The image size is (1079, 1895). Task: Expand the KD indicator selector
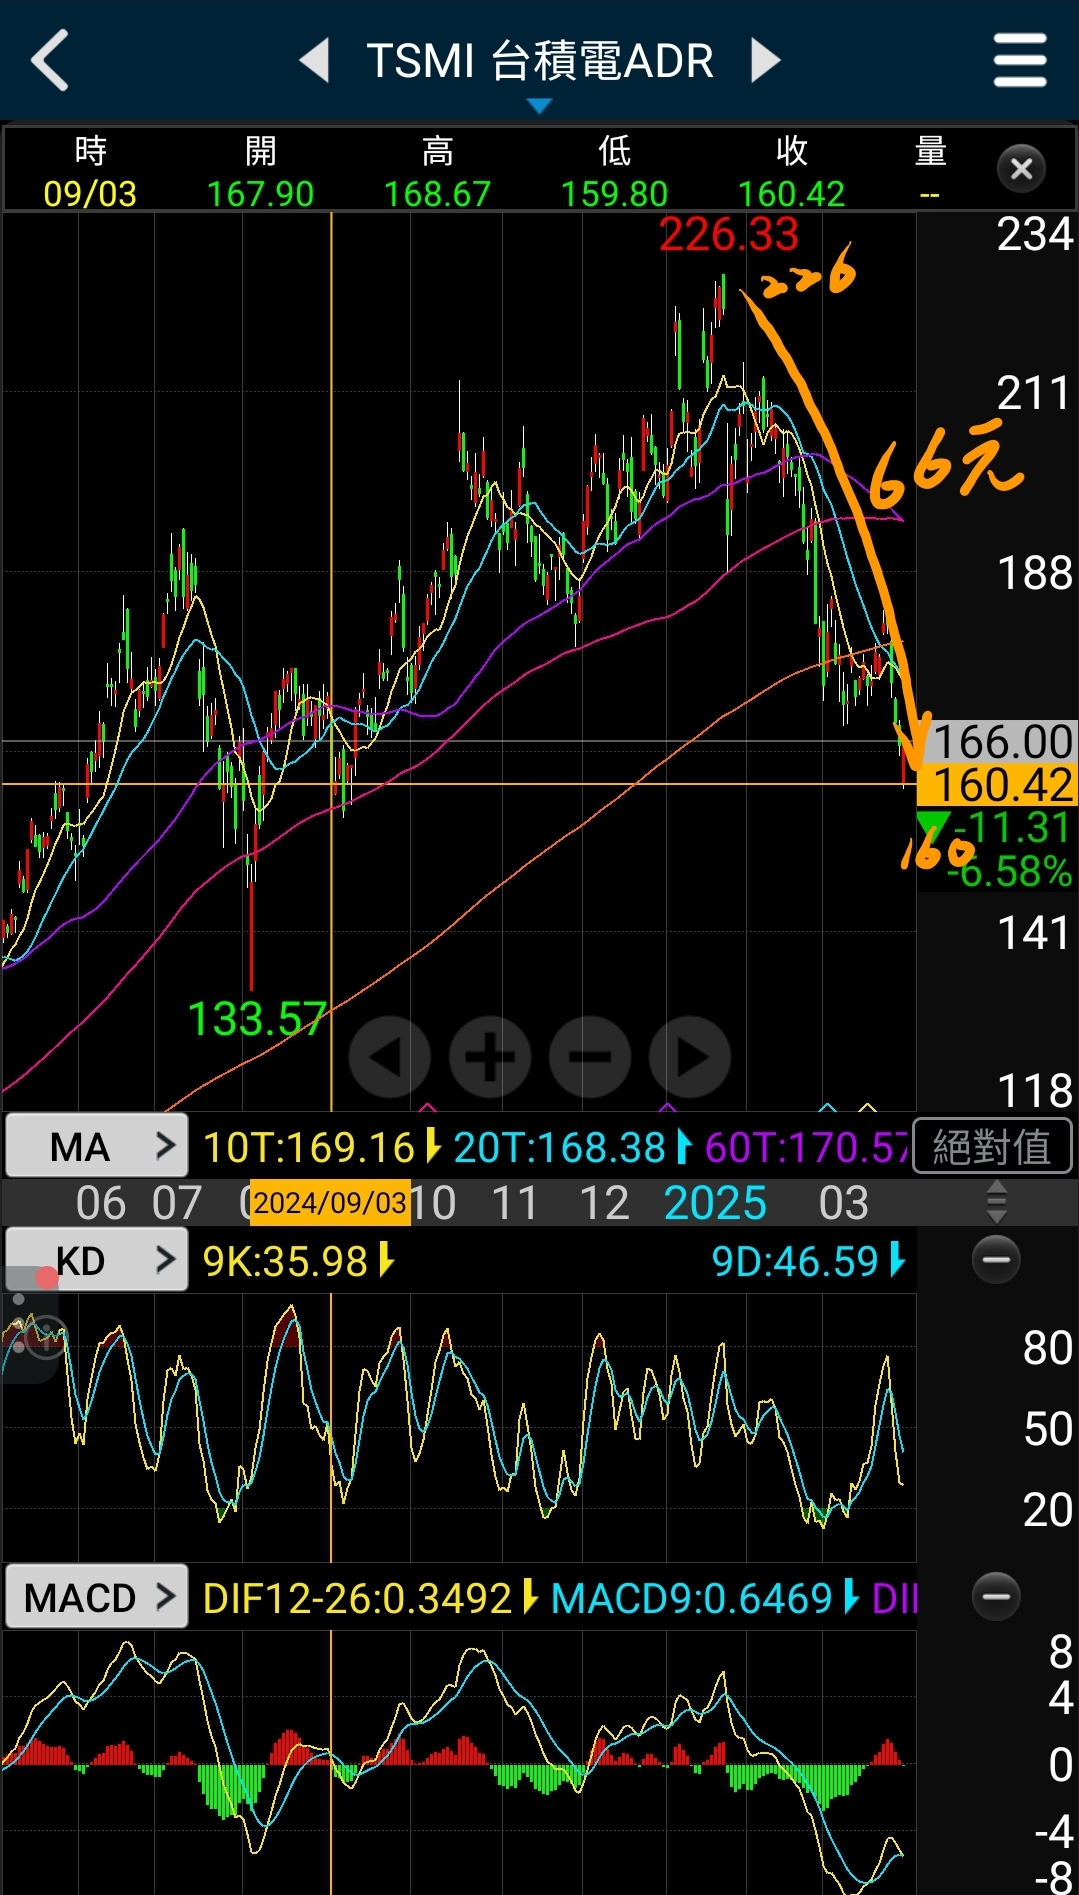pos(97,1261)
